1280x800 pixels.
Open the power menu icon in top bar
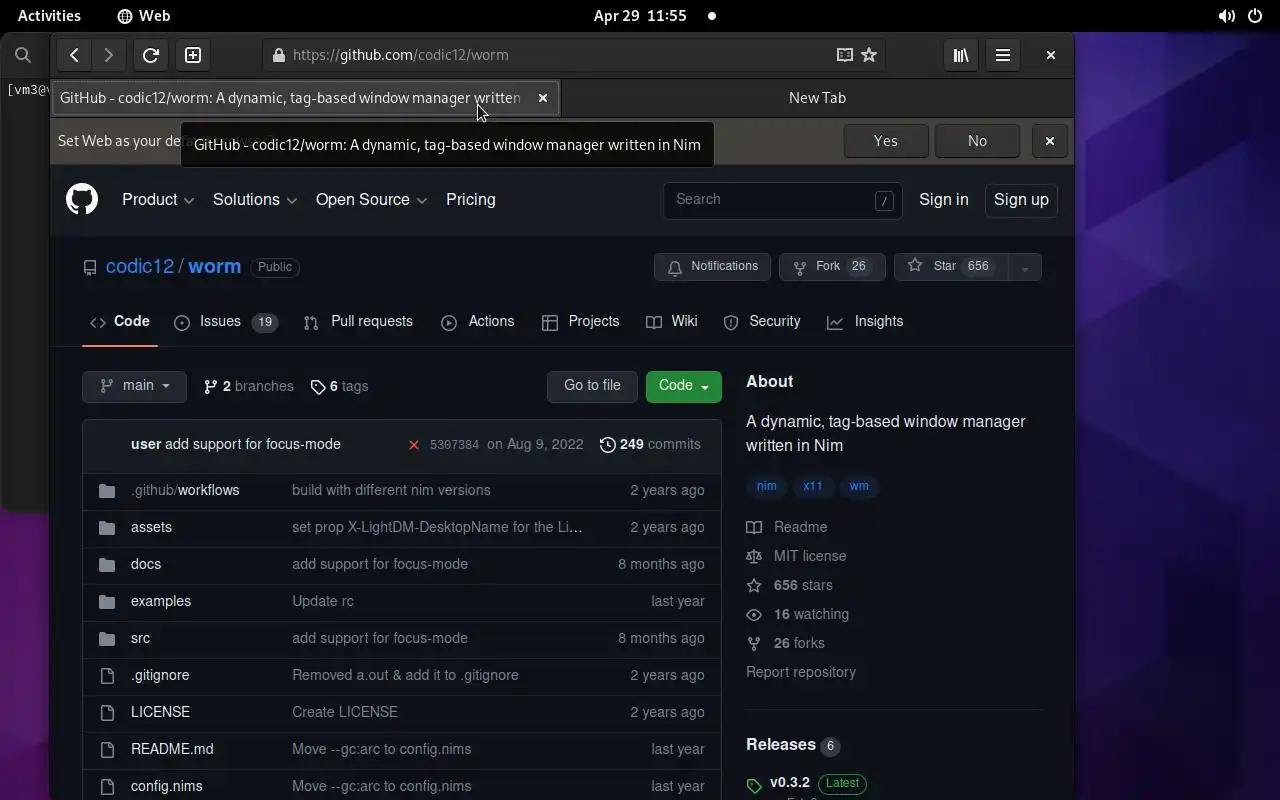1255,16
